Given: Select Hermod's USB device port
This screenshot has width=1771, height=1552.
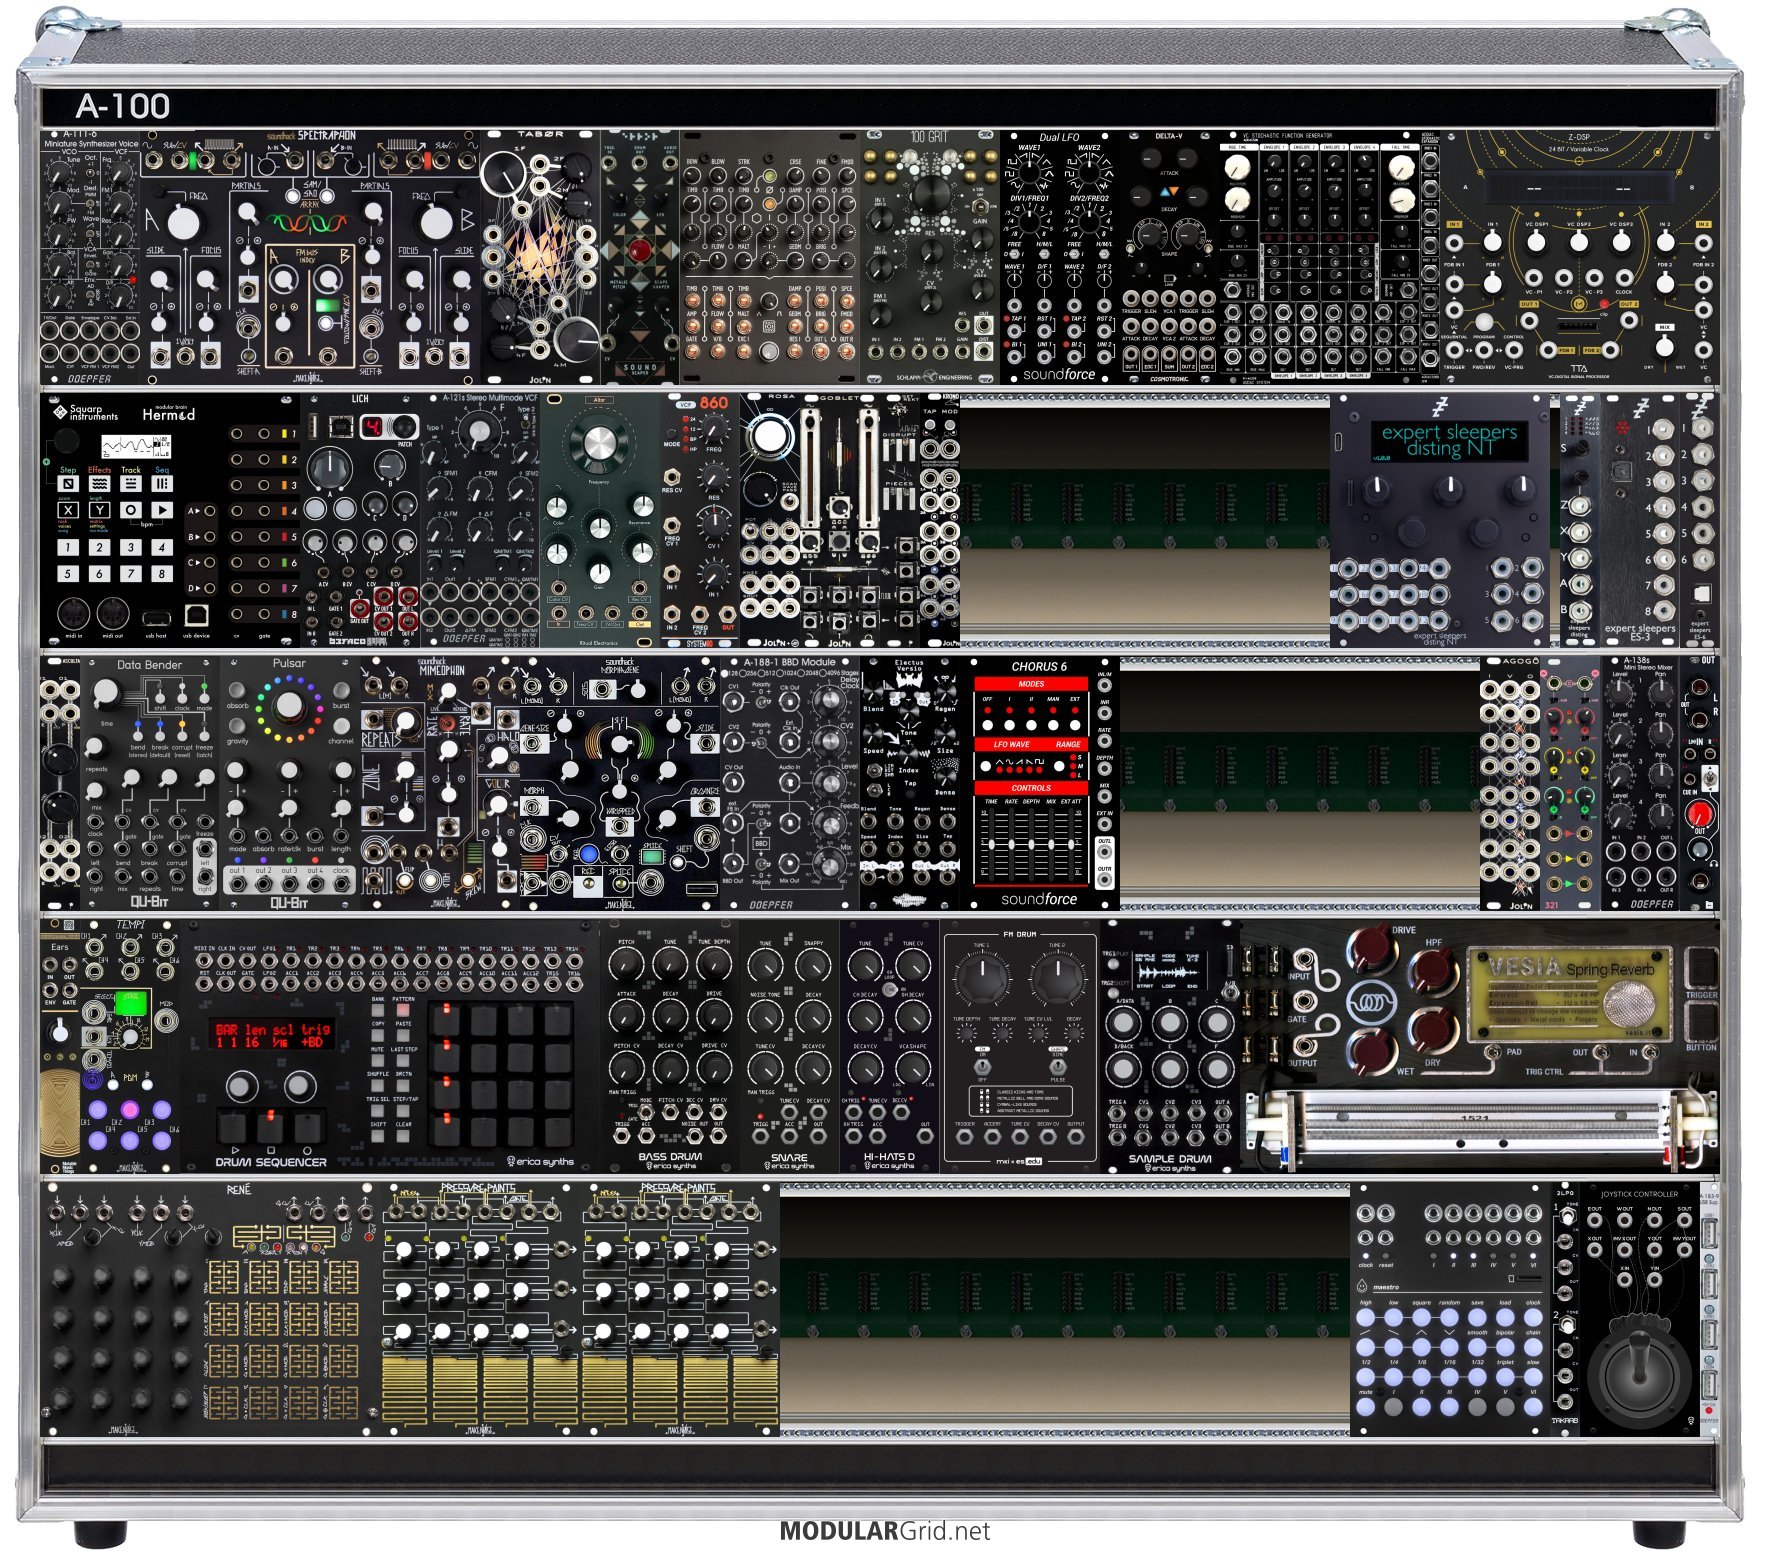Looking at the screenshot, I should pyautogui.click(x=196, y=614).
